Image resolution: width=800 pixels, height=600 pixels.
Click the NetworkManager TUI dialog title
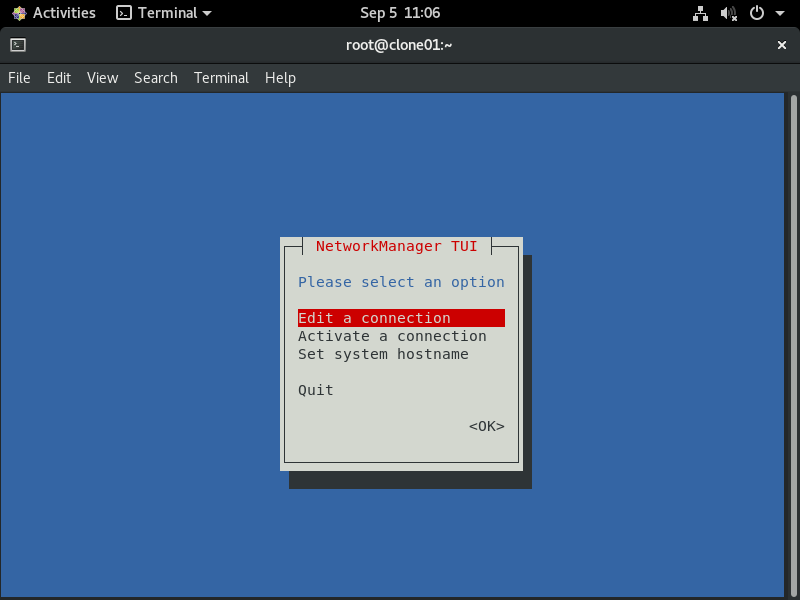pos(396,246)
